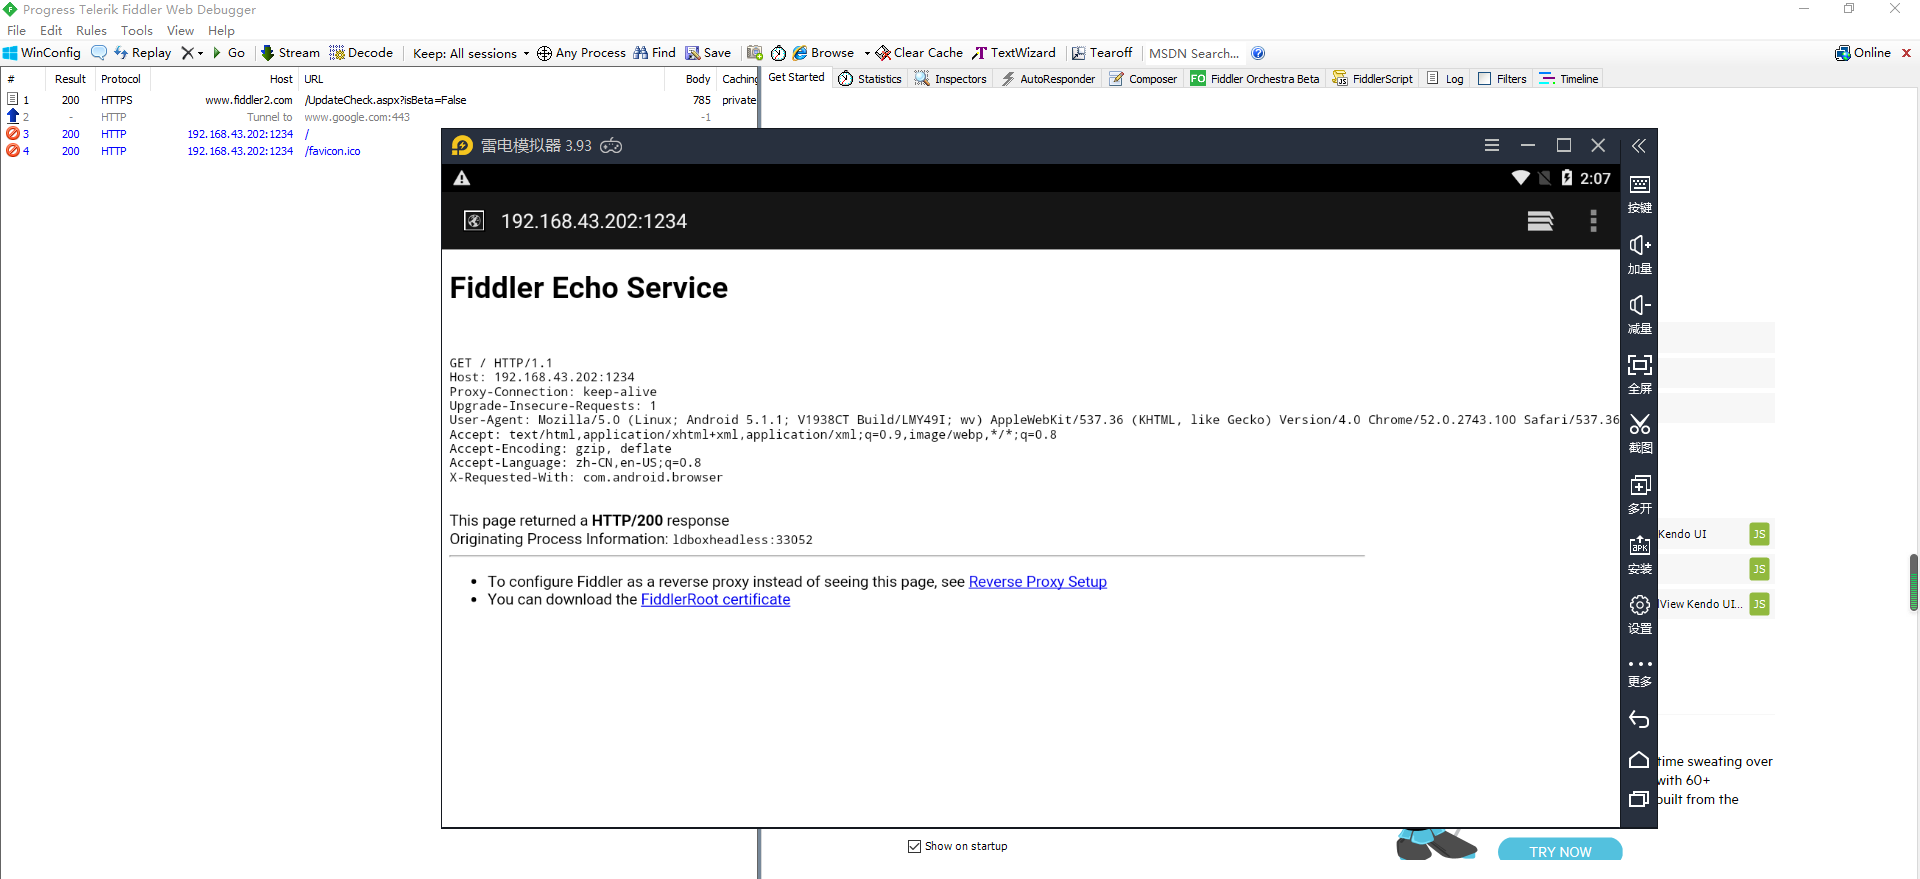Open the File menu
Viewport: 1920px width, 879px height.
(x=17, y=31)
